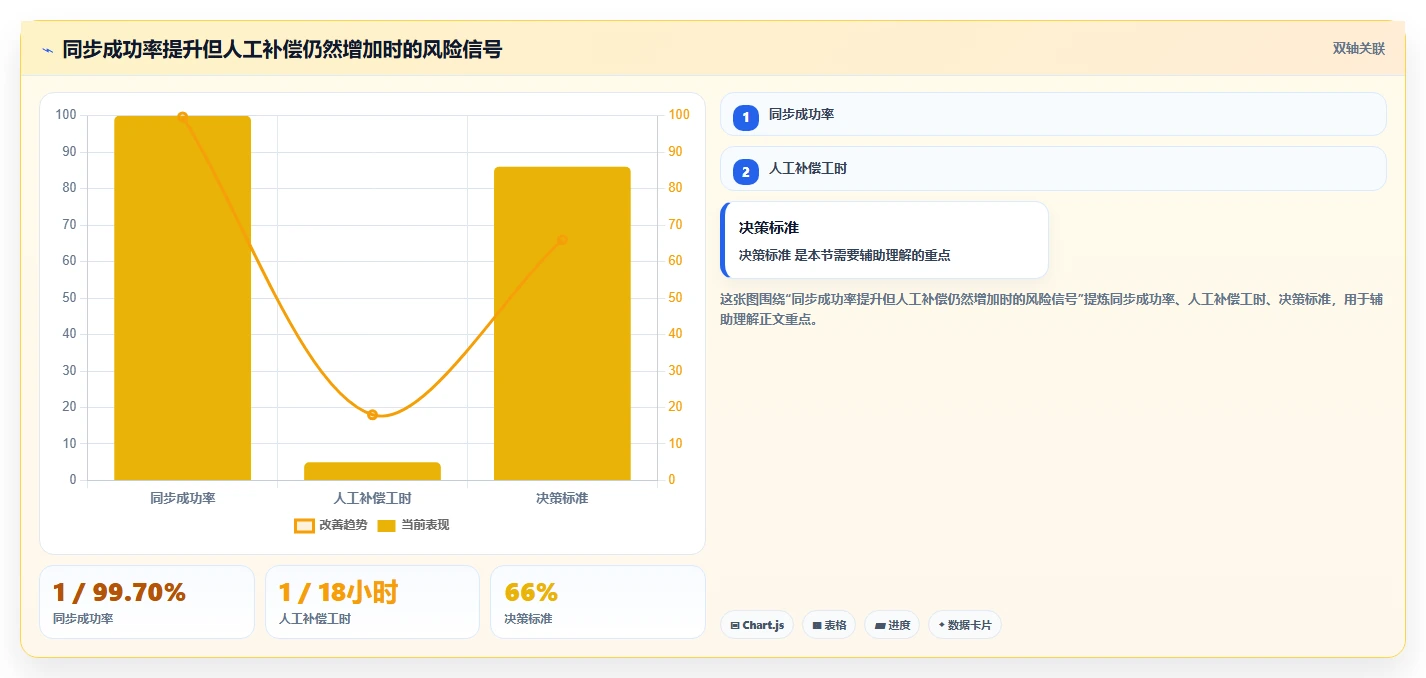Click the 改善趋势 legend label
The image size is (1426, 678).
[x=343, y=525]
